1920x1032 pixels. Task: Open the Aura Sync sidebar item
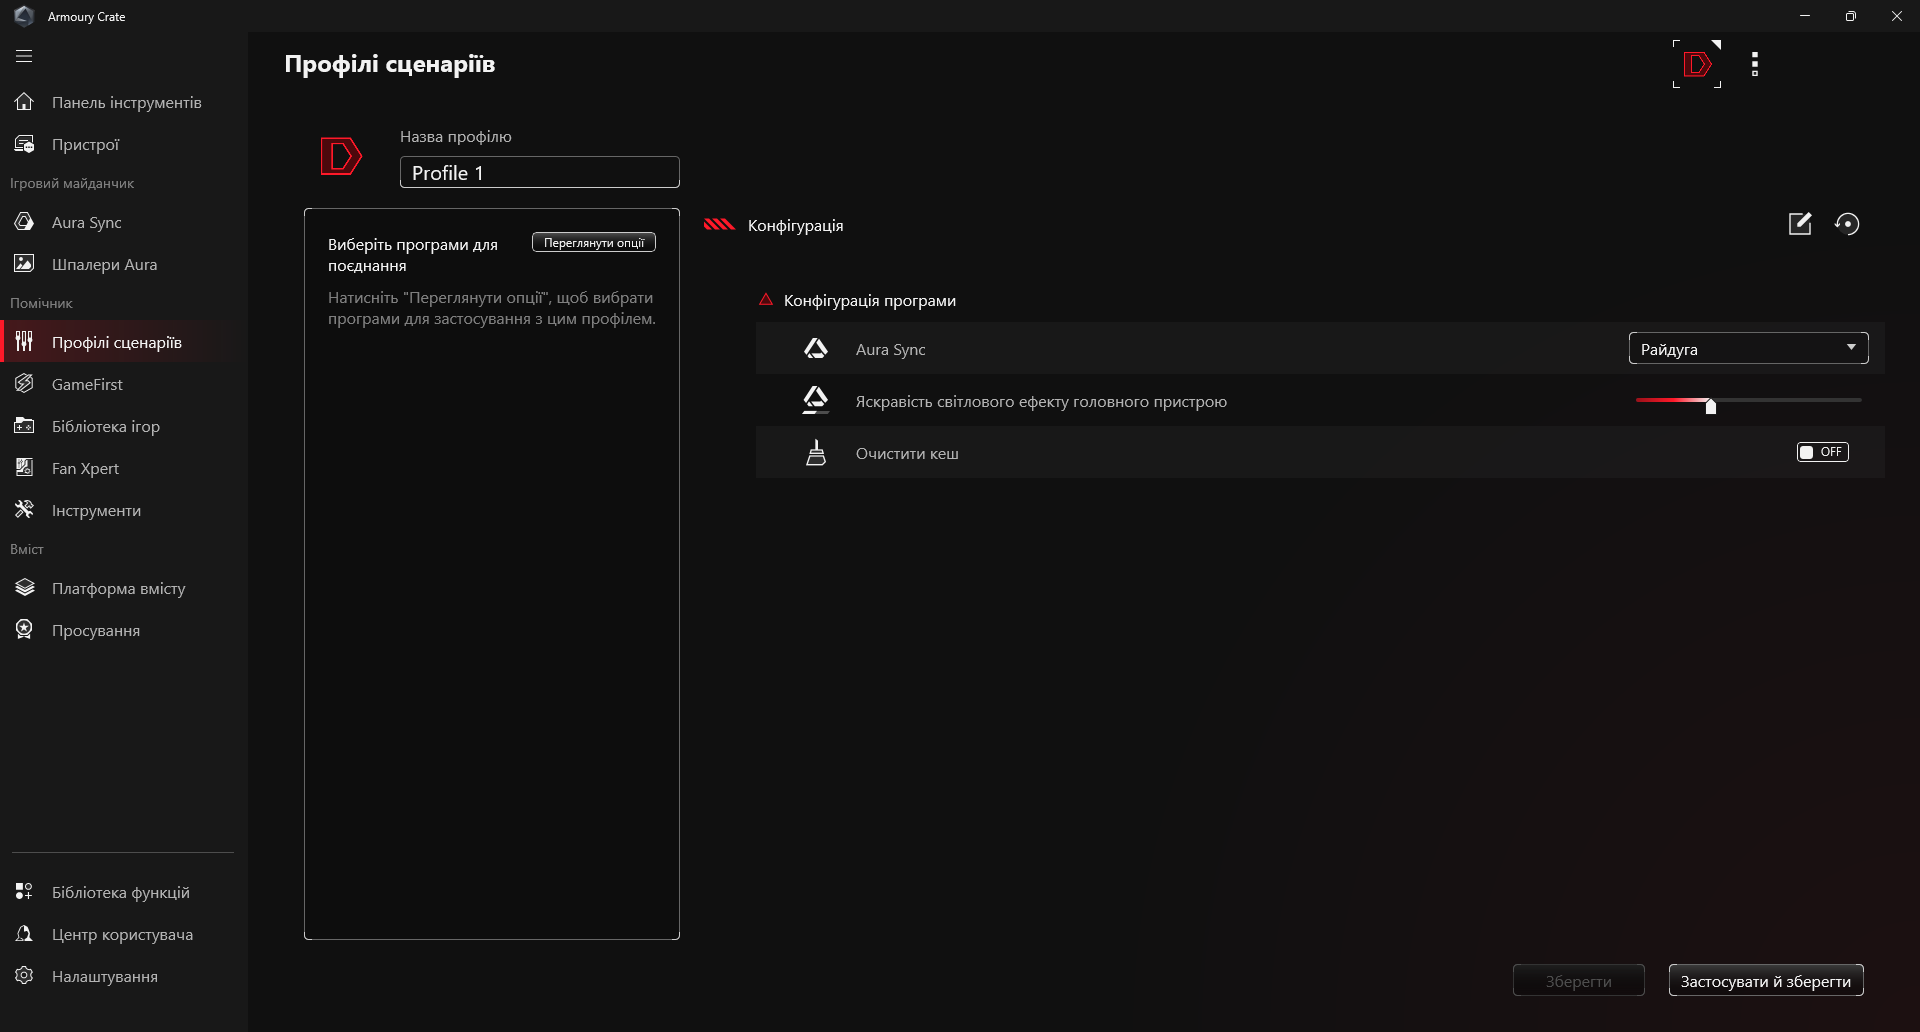[86, 222]
